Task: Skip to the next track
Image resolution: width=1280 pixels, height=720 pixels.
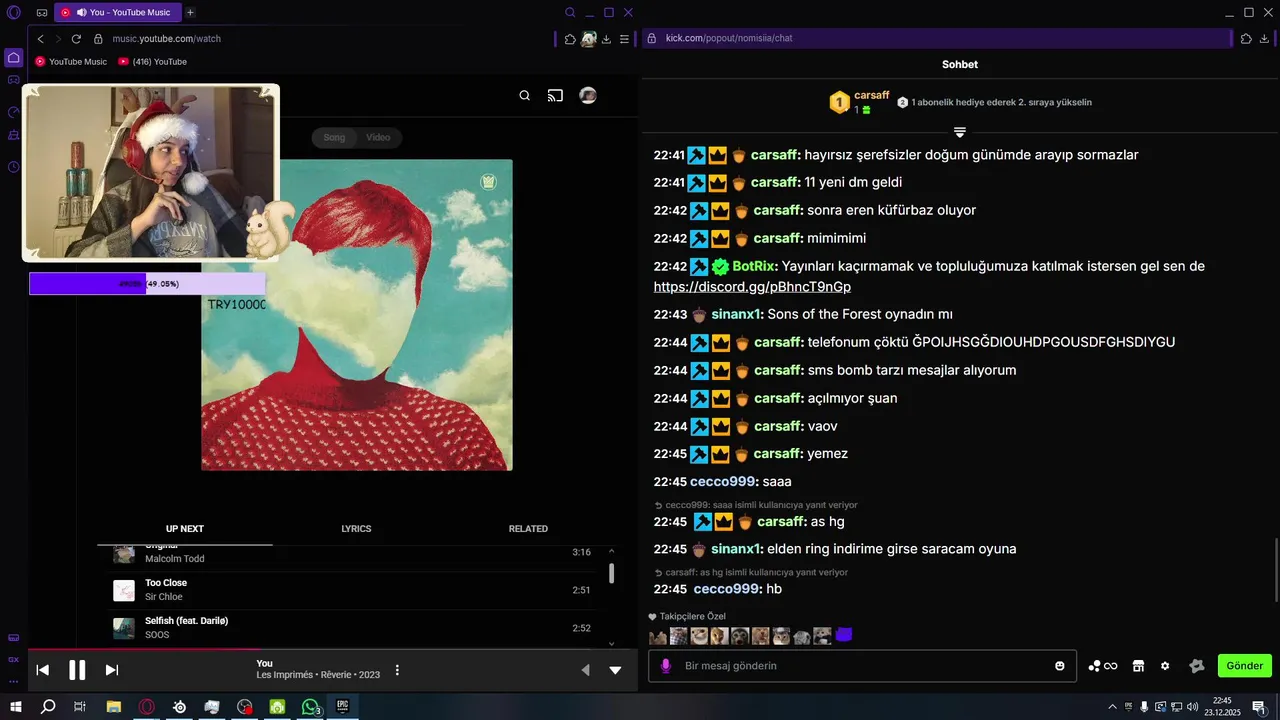Action: 112,670
